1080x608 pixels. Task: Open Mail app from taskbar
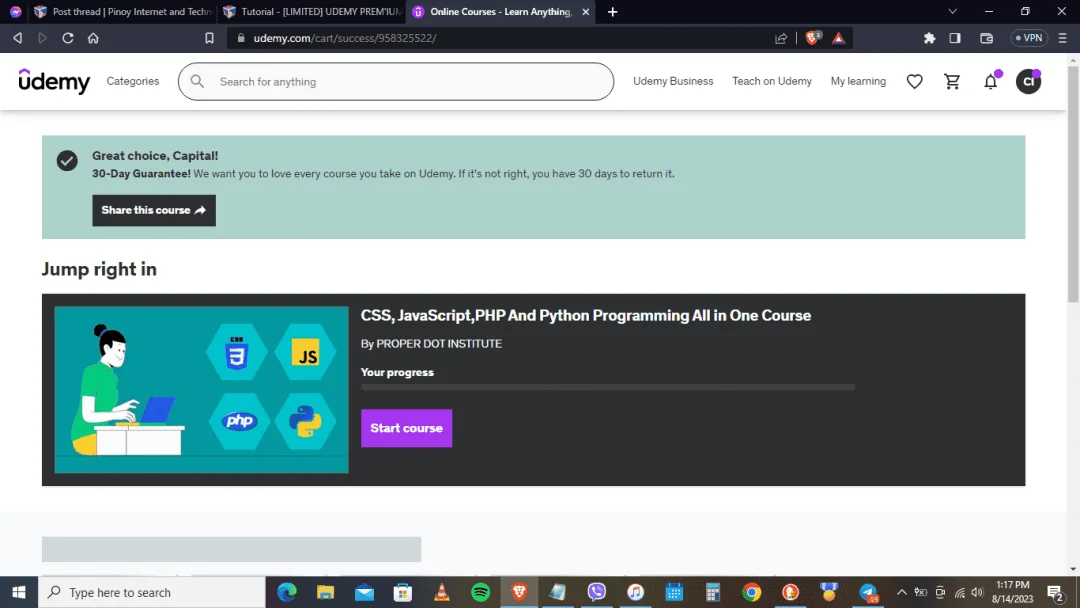pos(364,592)
